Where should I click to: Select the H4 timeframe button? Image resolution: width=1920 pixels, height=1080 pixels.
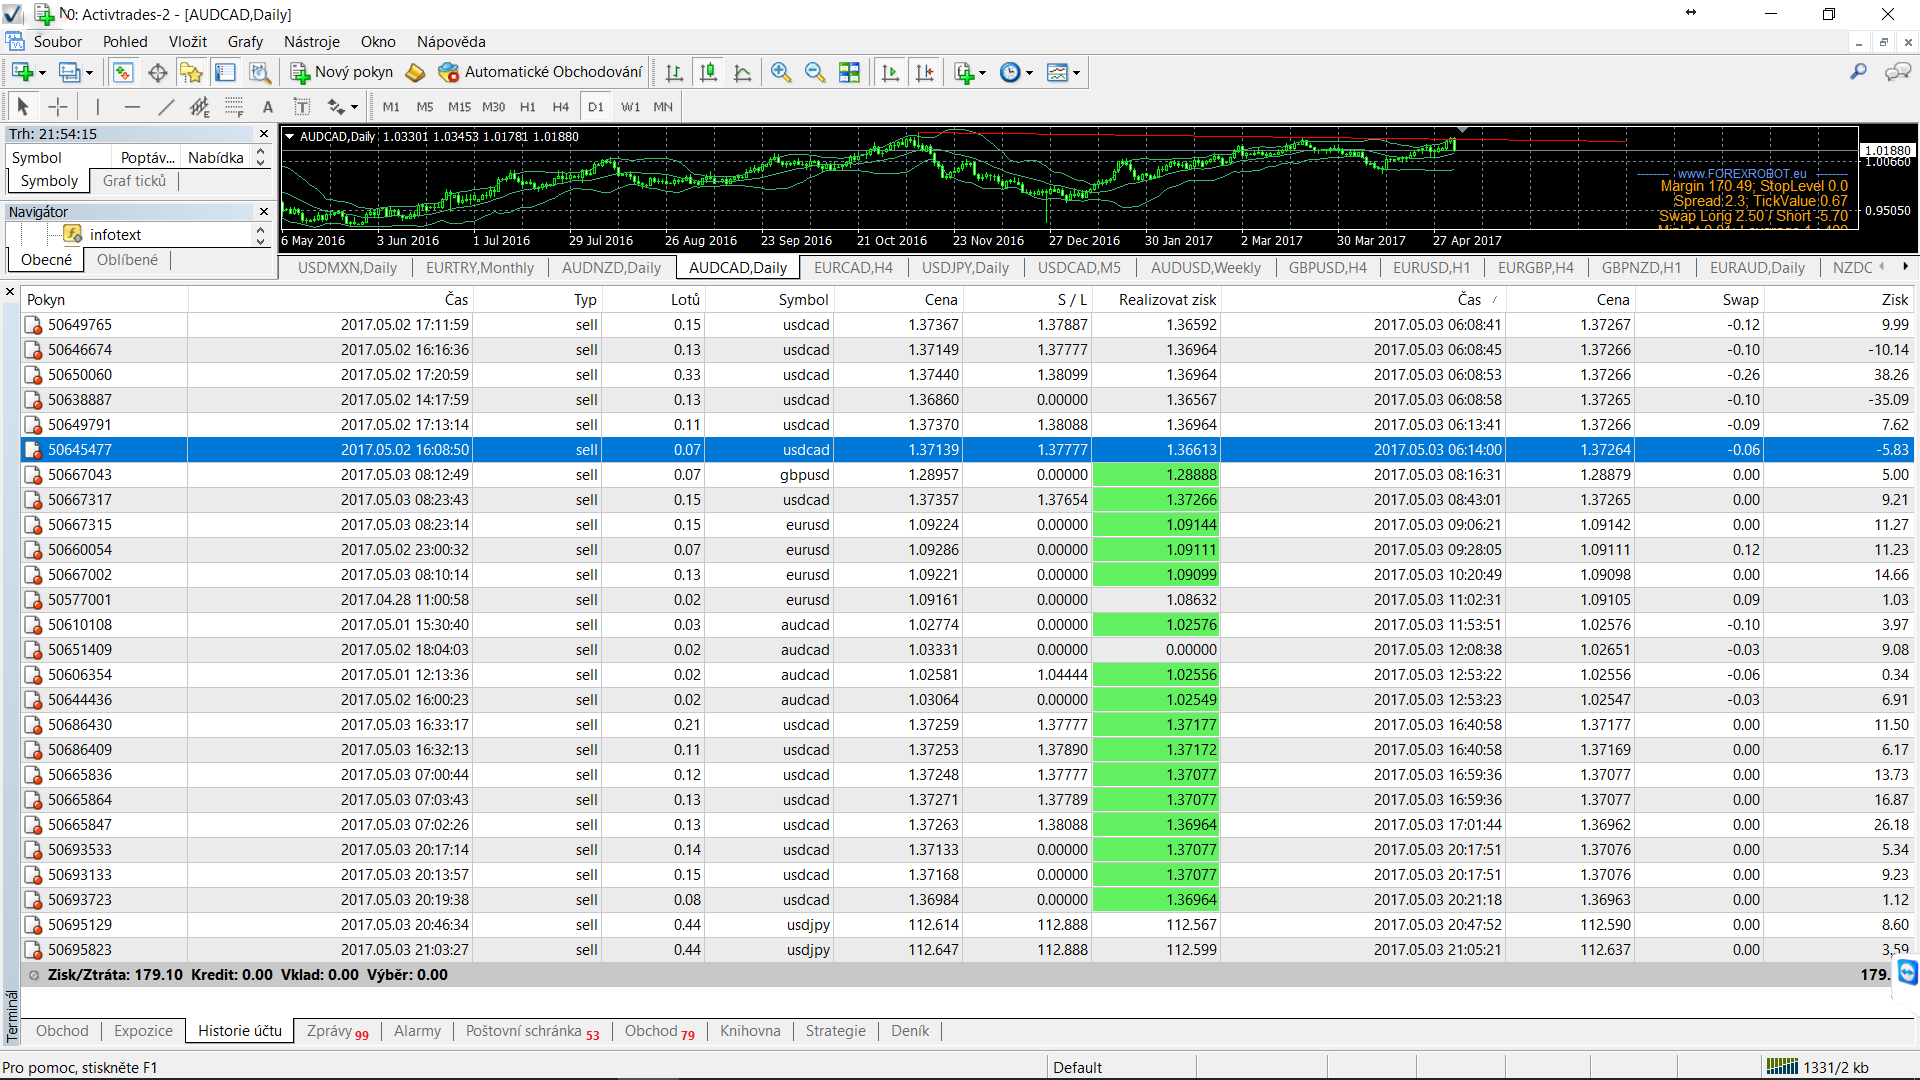point(561,107)
